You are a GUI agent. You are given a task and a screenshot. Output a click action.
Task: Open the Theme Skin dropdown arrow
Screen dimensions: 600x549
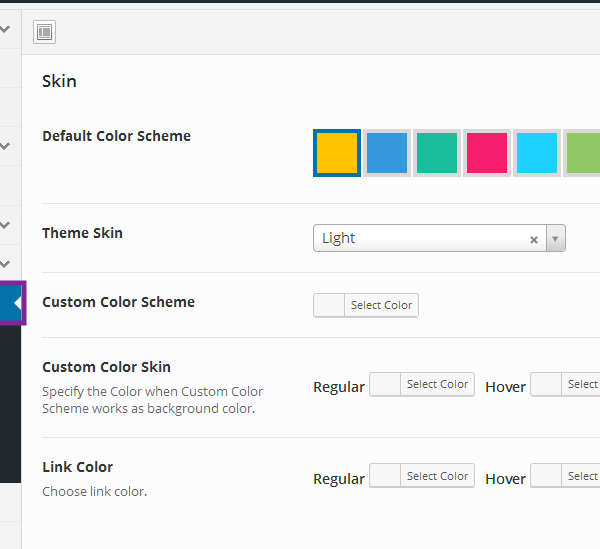[x=556, y=239]
